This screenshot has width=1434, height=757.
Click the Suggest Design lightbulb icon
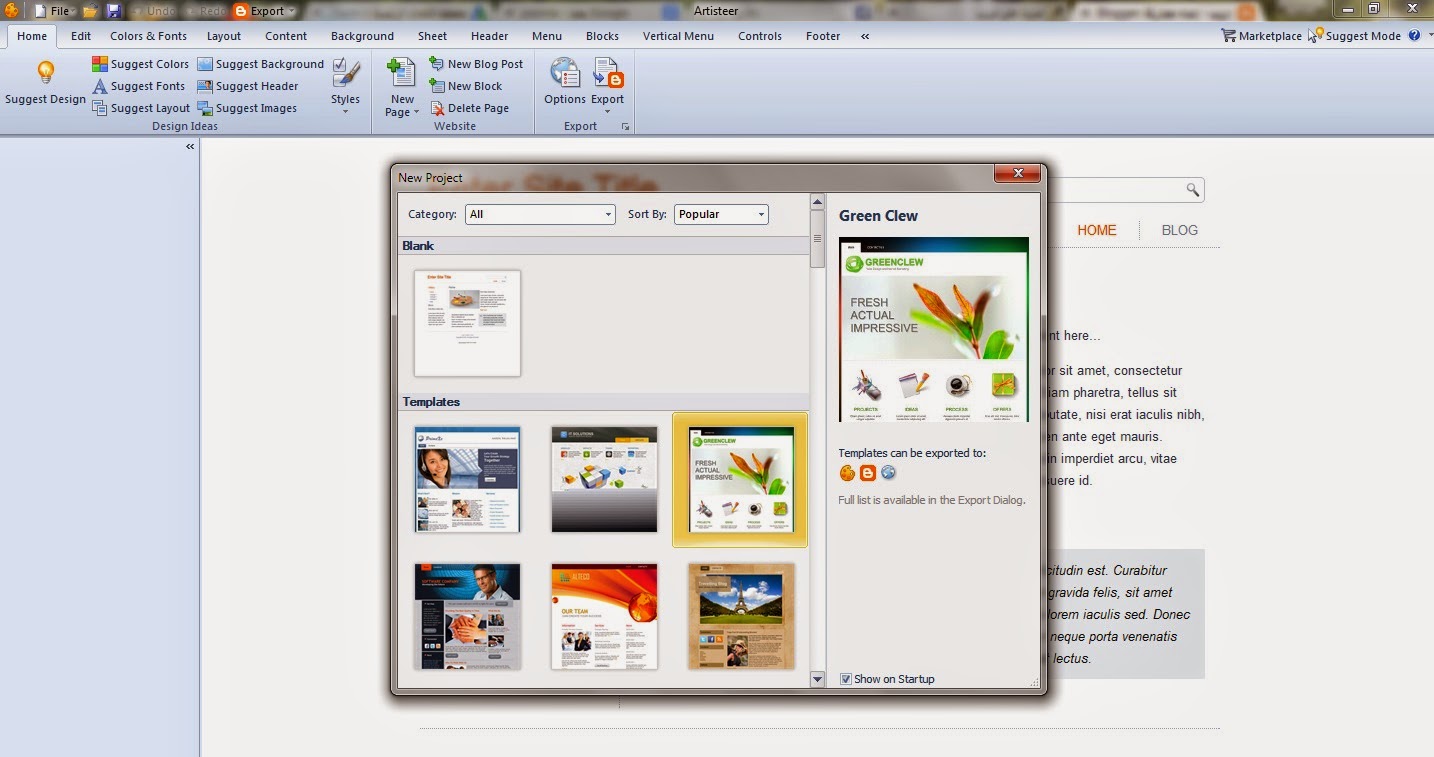(x=45, y=73)
